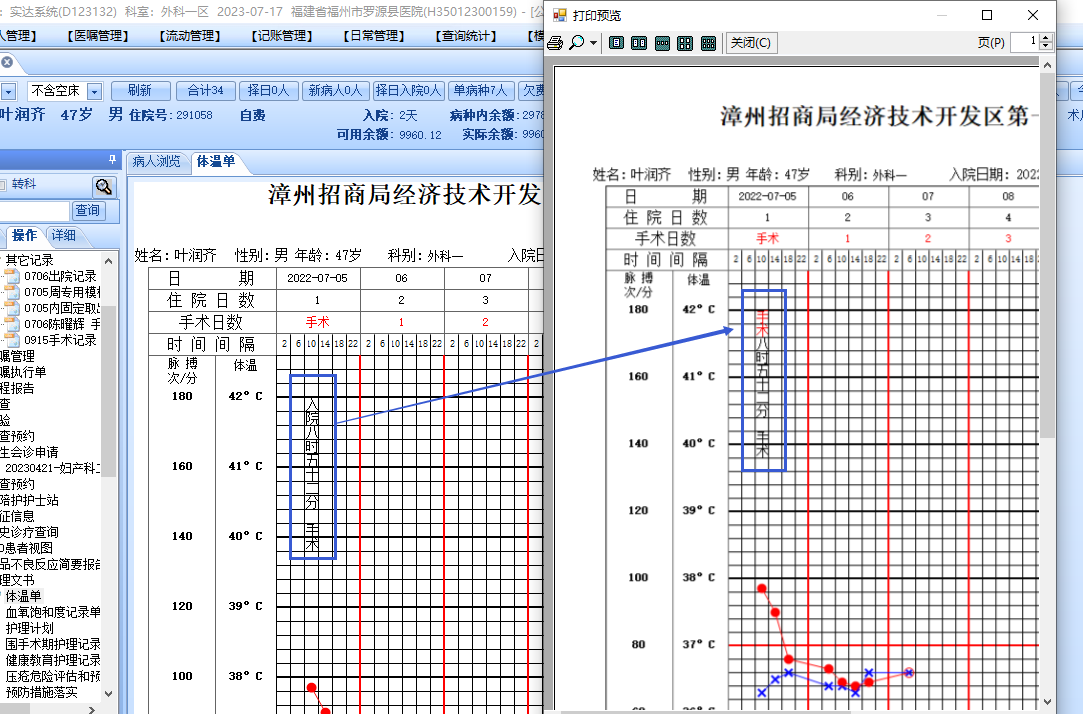The height and width of the screenshot is (714, 1083).
Task: Click the search text field beside 查询
Action: click(35, 211)
